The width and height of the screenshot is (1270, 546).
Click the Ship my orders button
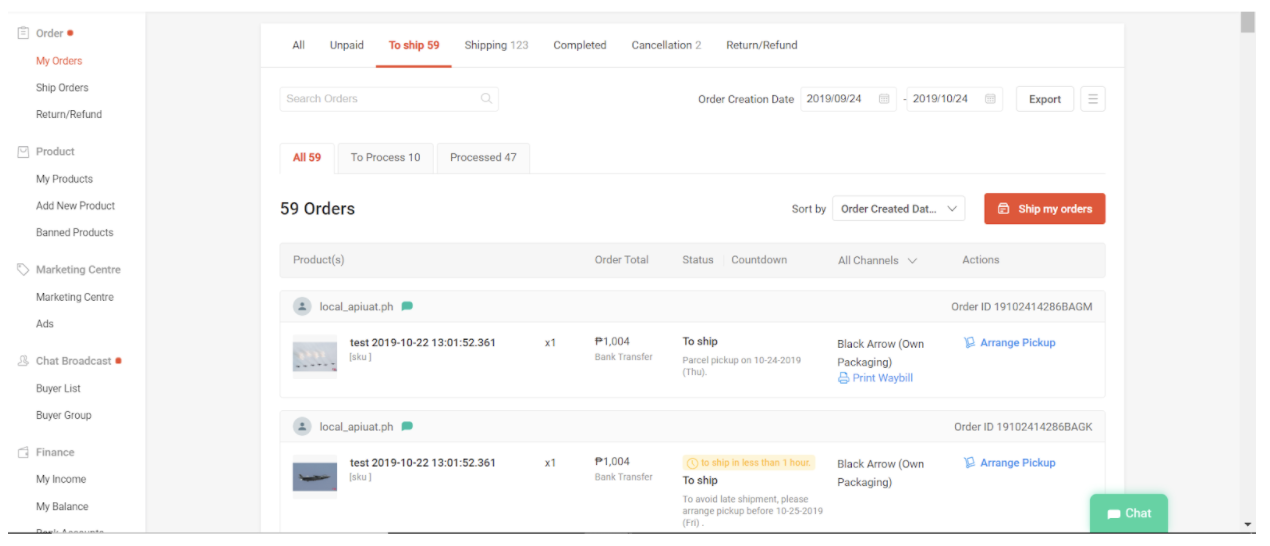[1044, 209]
